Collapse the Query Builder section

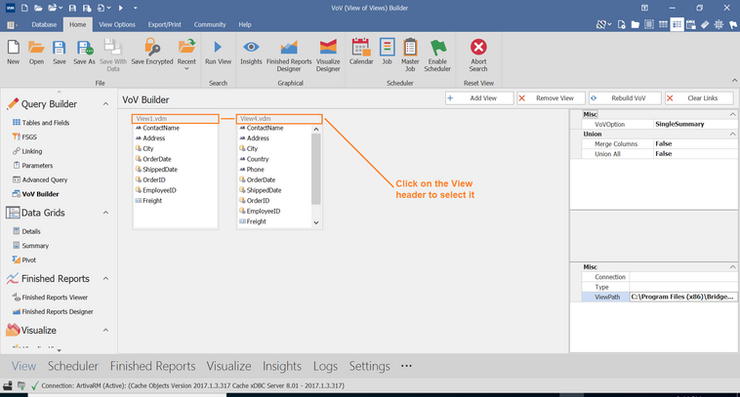coord(106,104)
